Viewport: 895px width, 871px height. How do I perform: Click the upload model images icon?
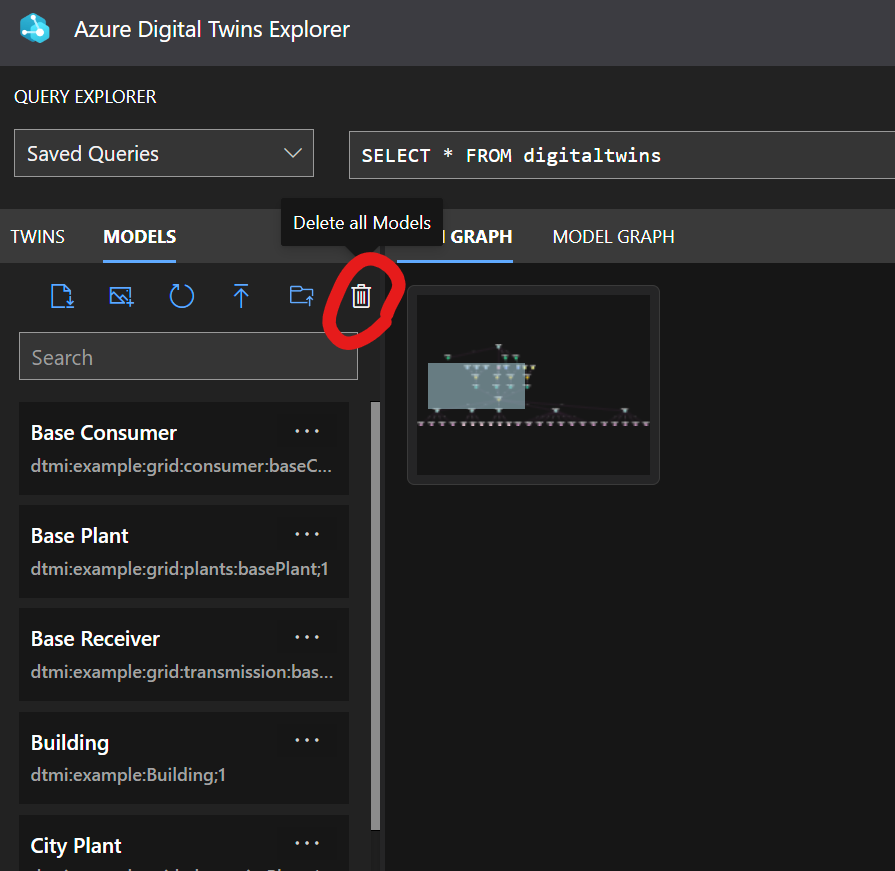coord(122,296)
